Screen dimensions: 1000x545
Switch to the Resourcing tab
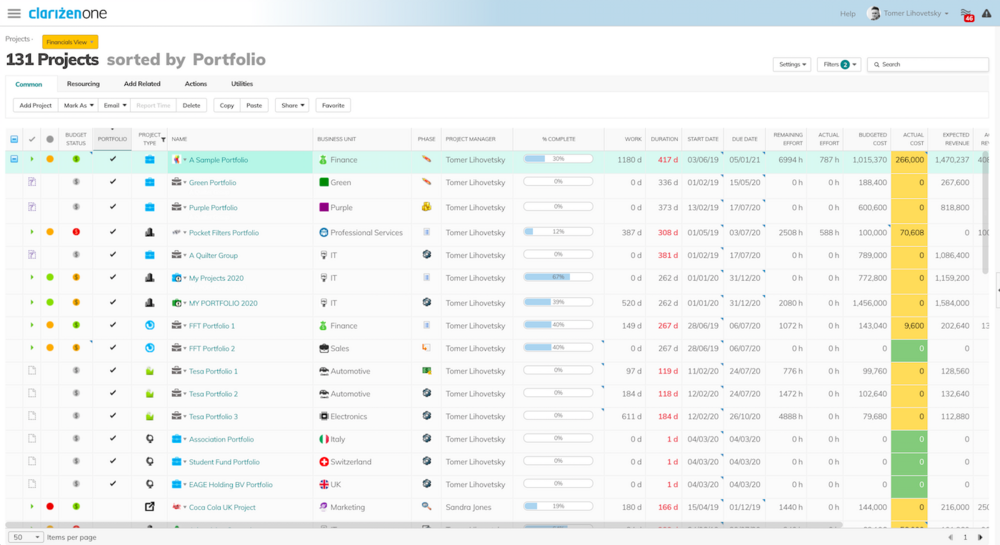[x=83, y=84]
